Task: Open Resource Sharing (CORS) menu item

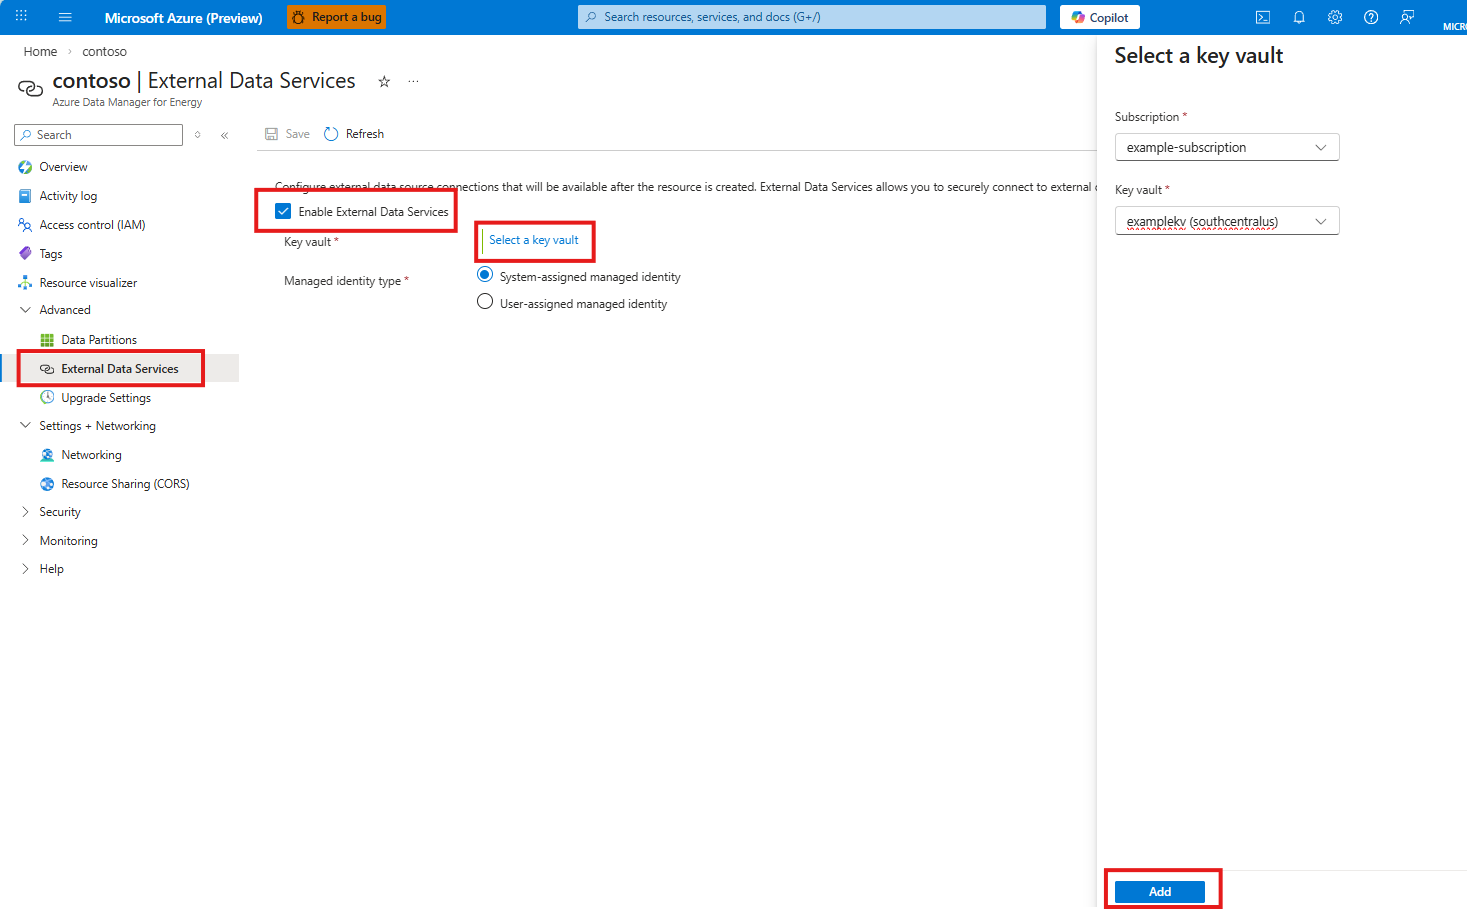Action: (x=125, y=484)
